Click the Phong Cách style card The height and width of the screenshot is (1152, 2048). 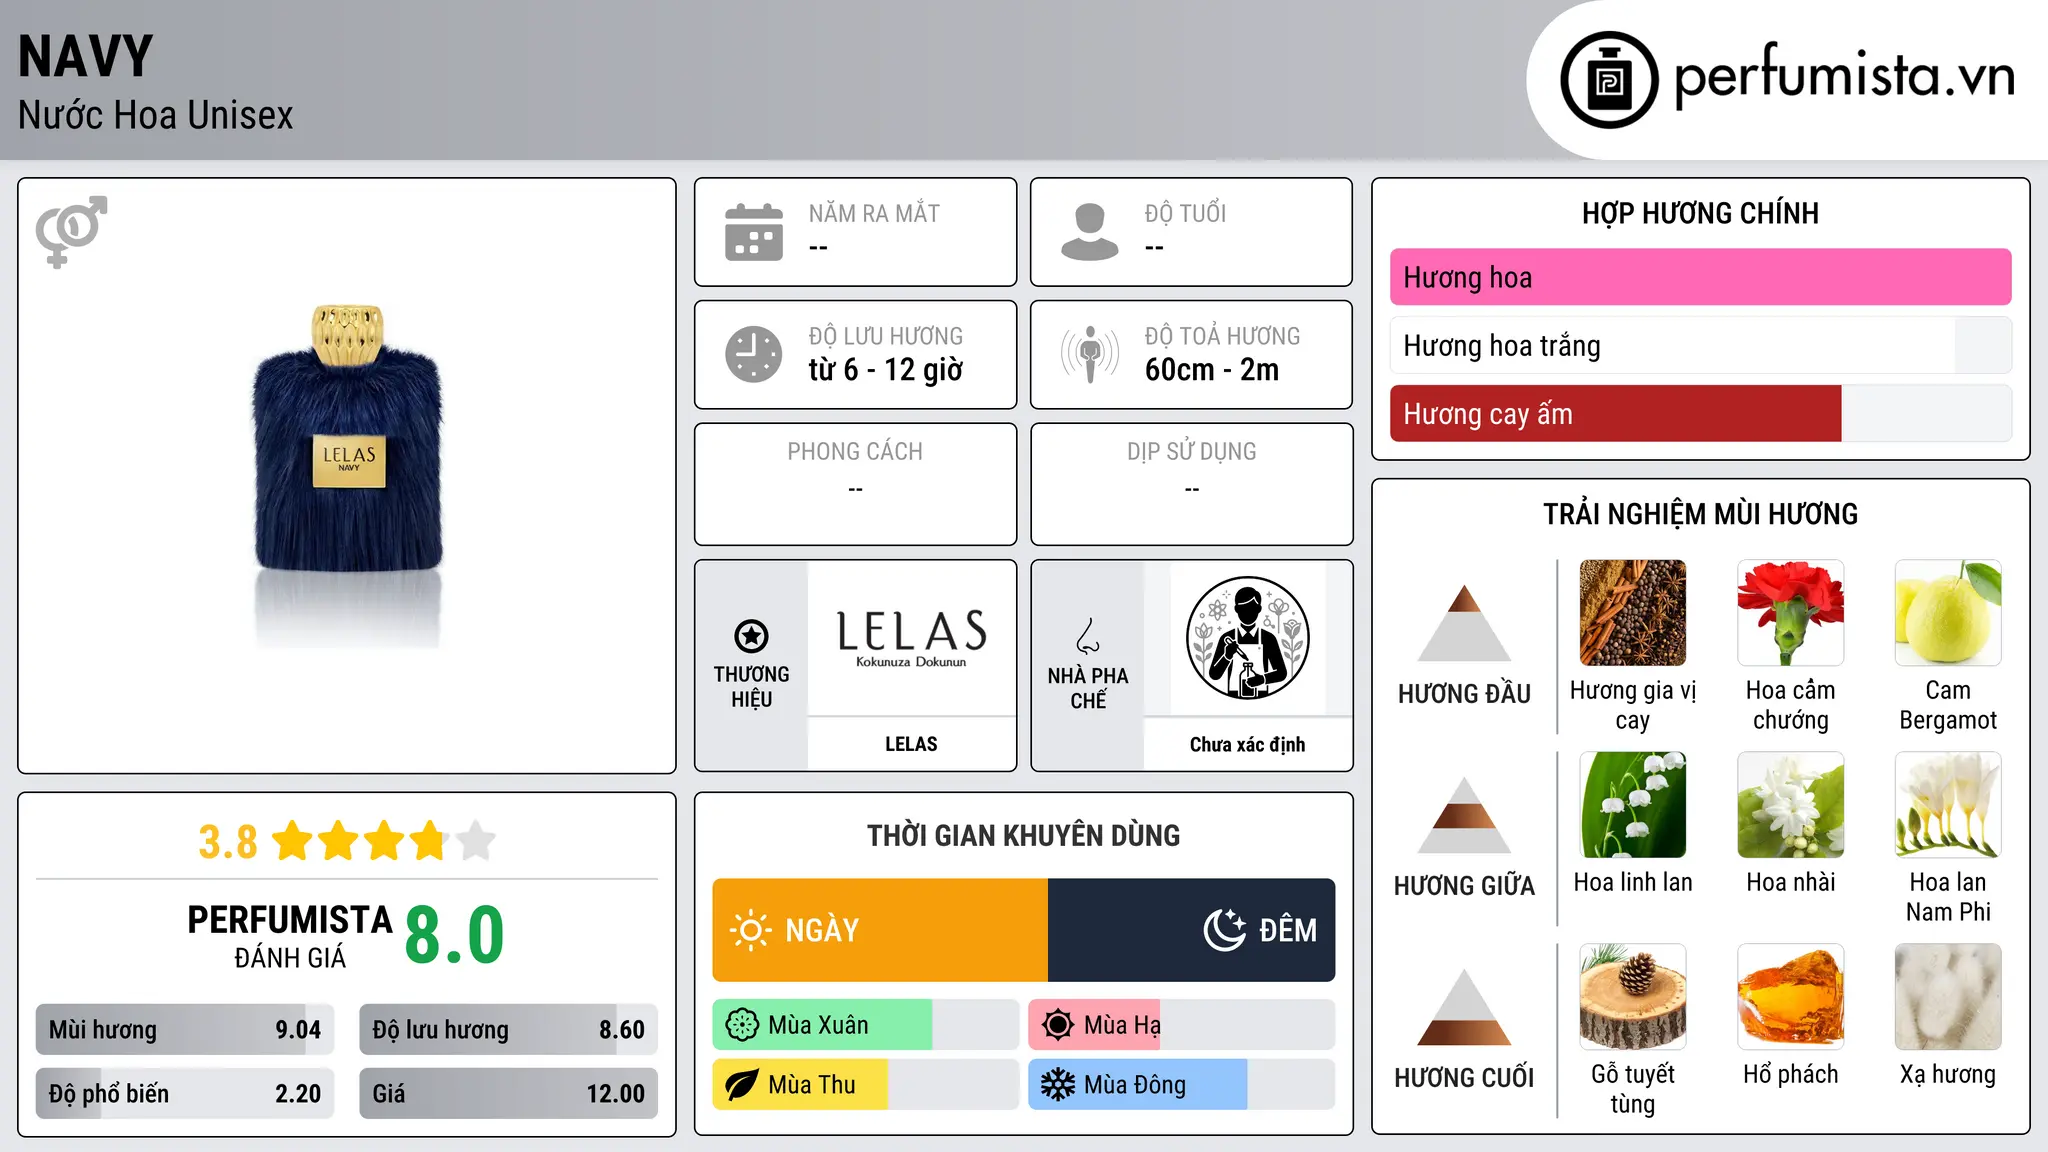(855, 484)
